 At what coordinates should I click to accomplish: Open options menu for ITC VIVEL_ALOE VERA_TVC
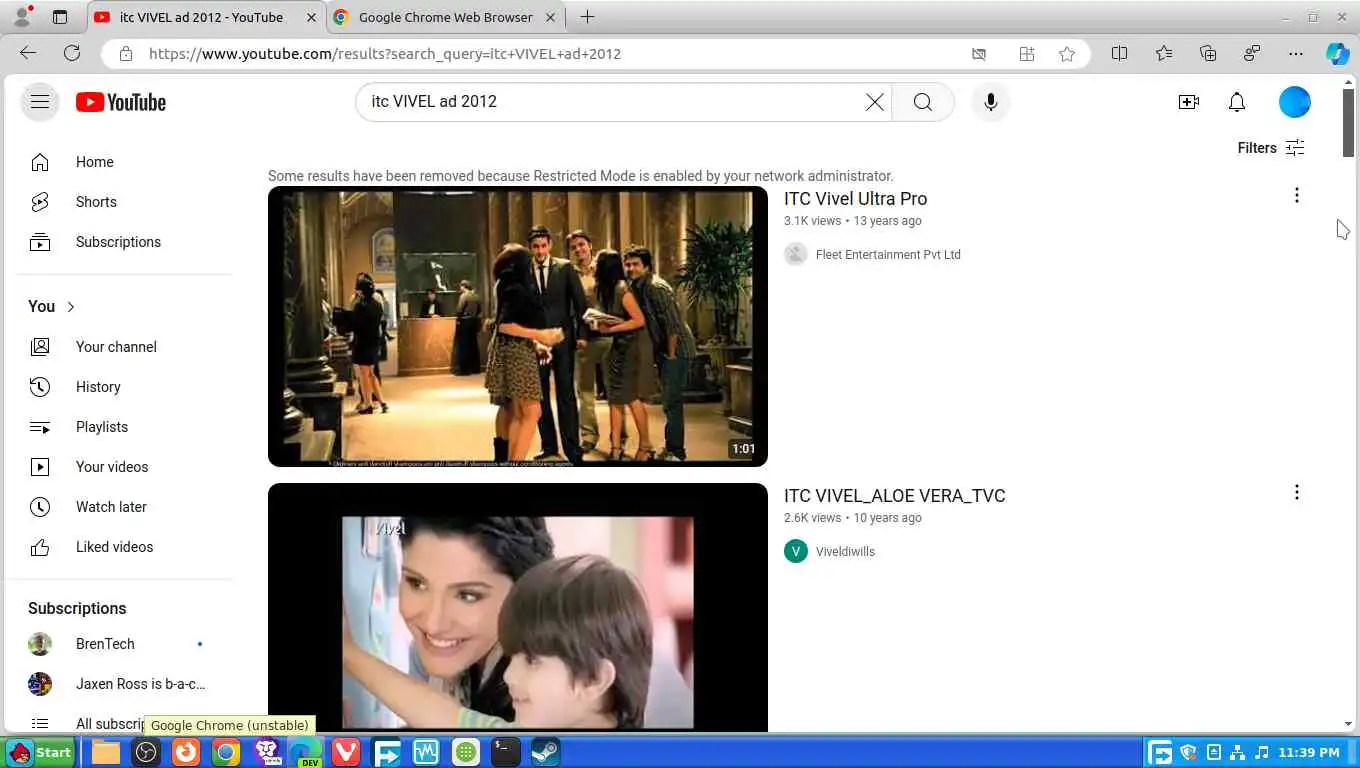[1296, 492]
